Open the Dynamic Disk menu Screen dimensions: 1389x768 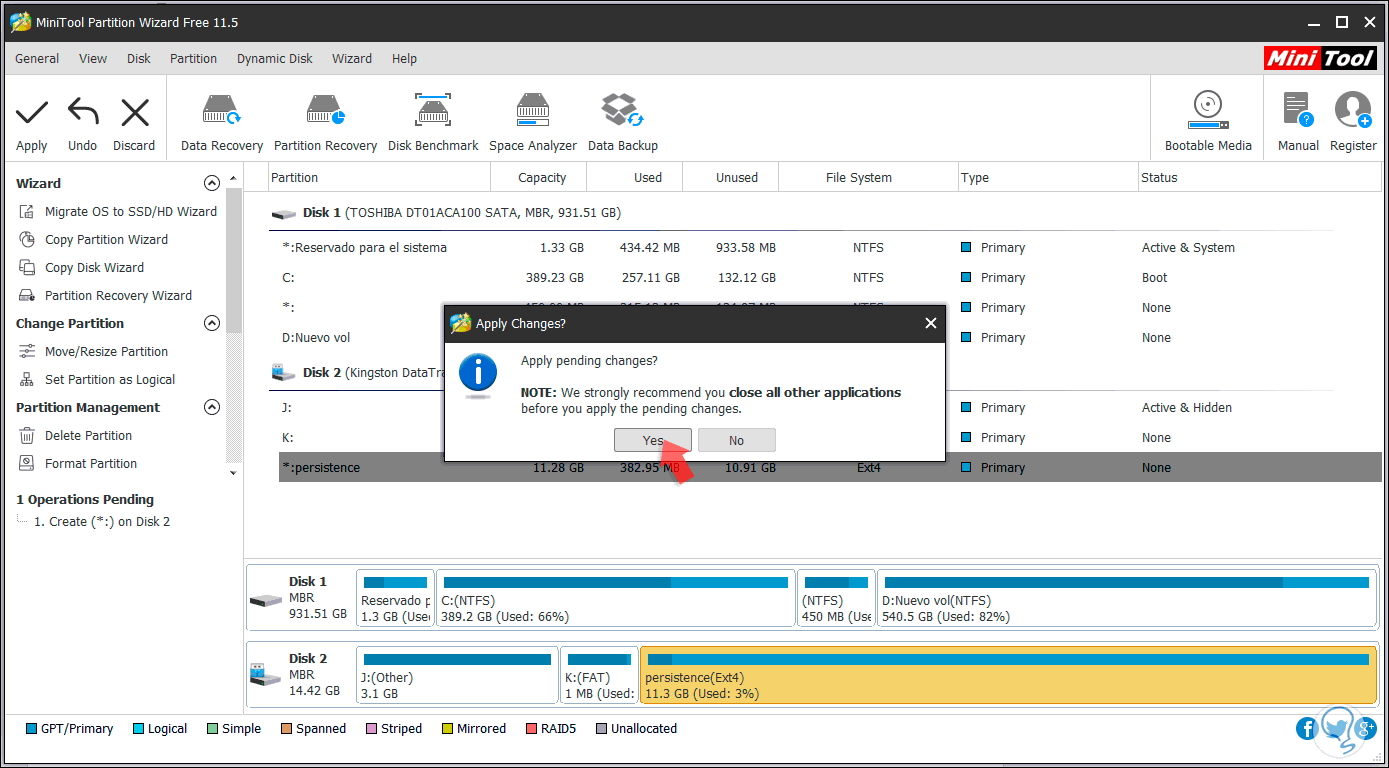(x=275, y=59)
